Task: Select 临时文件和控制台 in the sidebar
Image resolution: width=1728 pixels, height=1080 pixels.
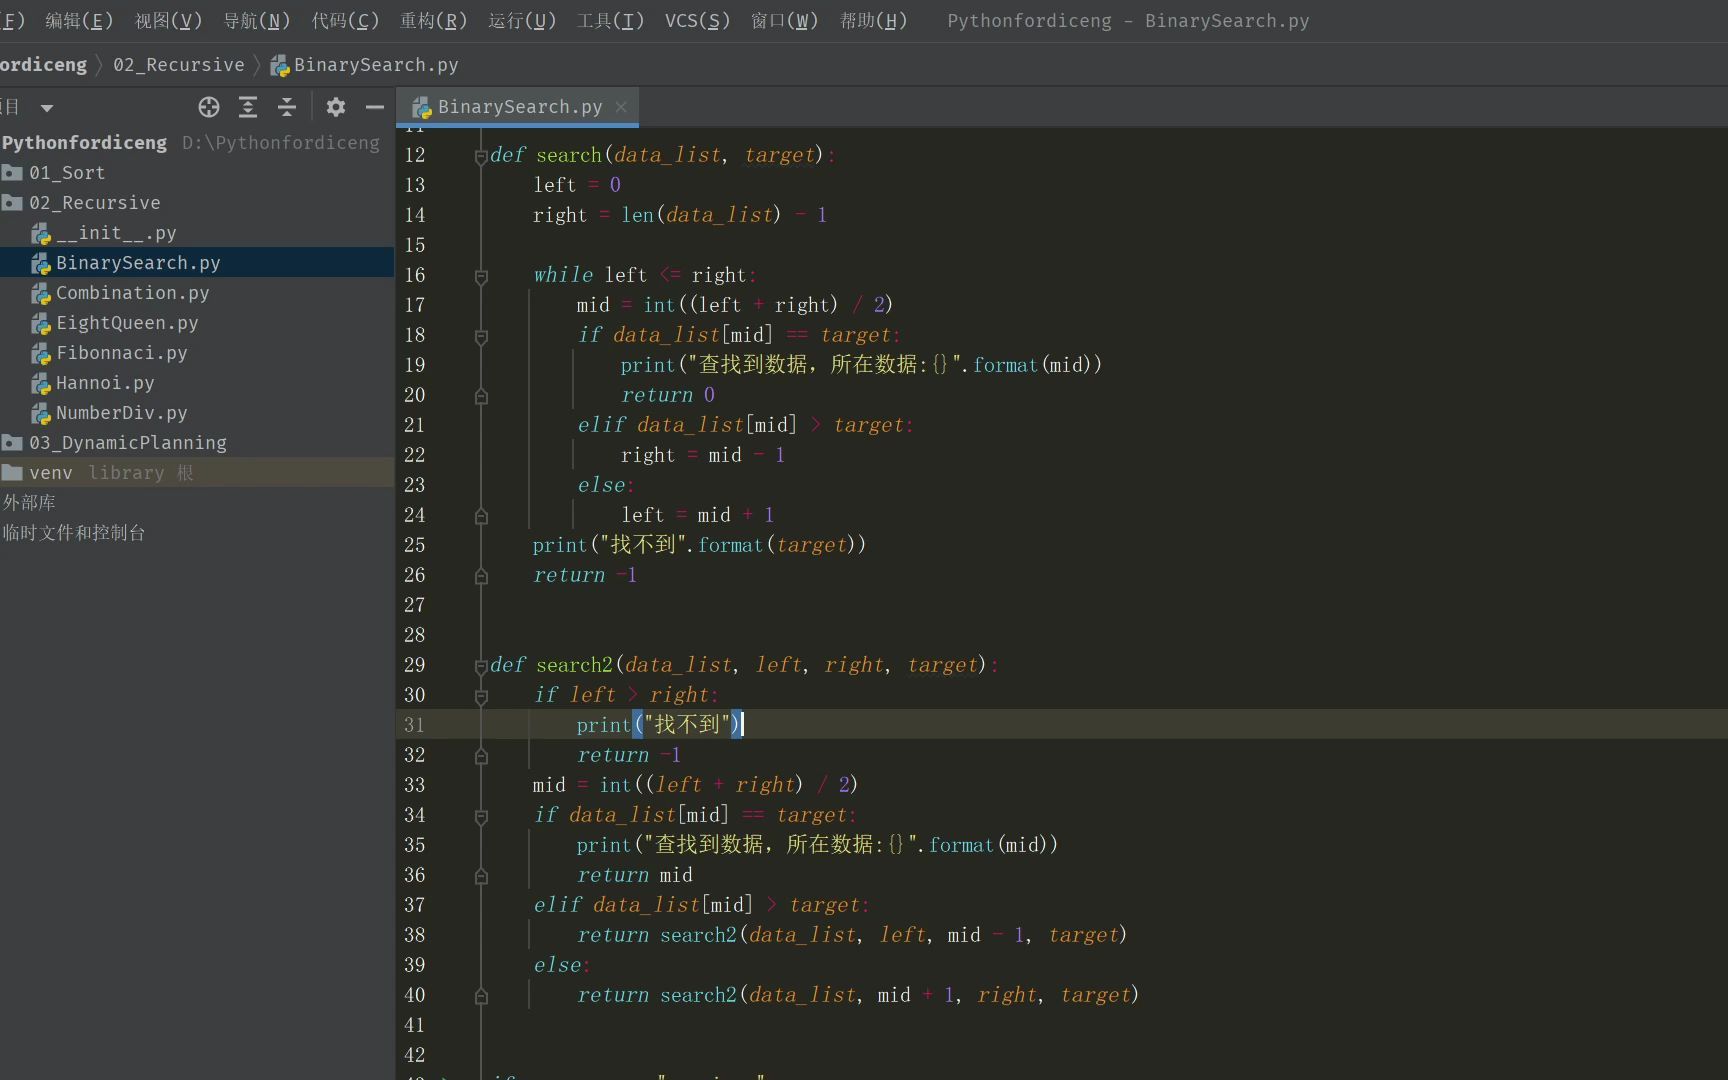Action: pyautogui.click(x=74, y=532)
